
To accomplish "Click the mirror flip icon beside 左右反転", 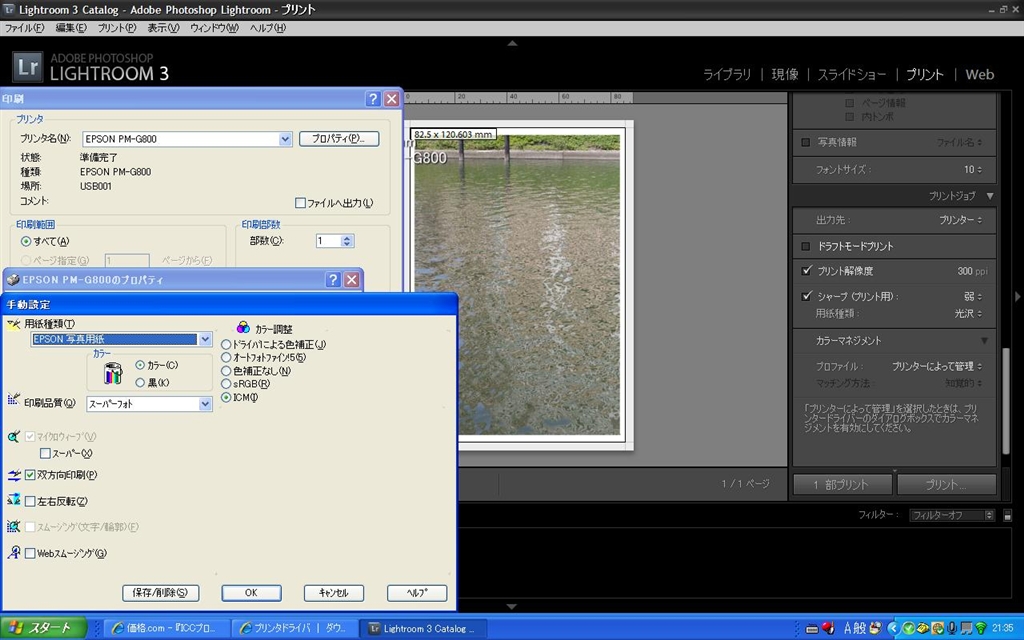I will pyautogui.click(x=14, y=500).
